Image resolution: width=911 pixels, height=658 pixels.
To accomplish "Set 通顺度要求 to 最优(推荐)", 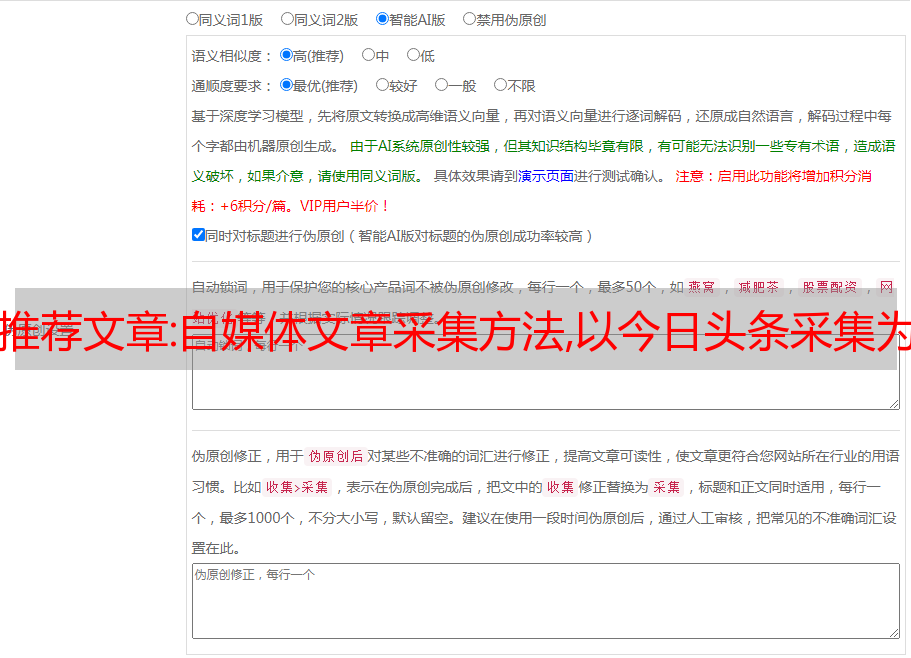I will point(286,85).
